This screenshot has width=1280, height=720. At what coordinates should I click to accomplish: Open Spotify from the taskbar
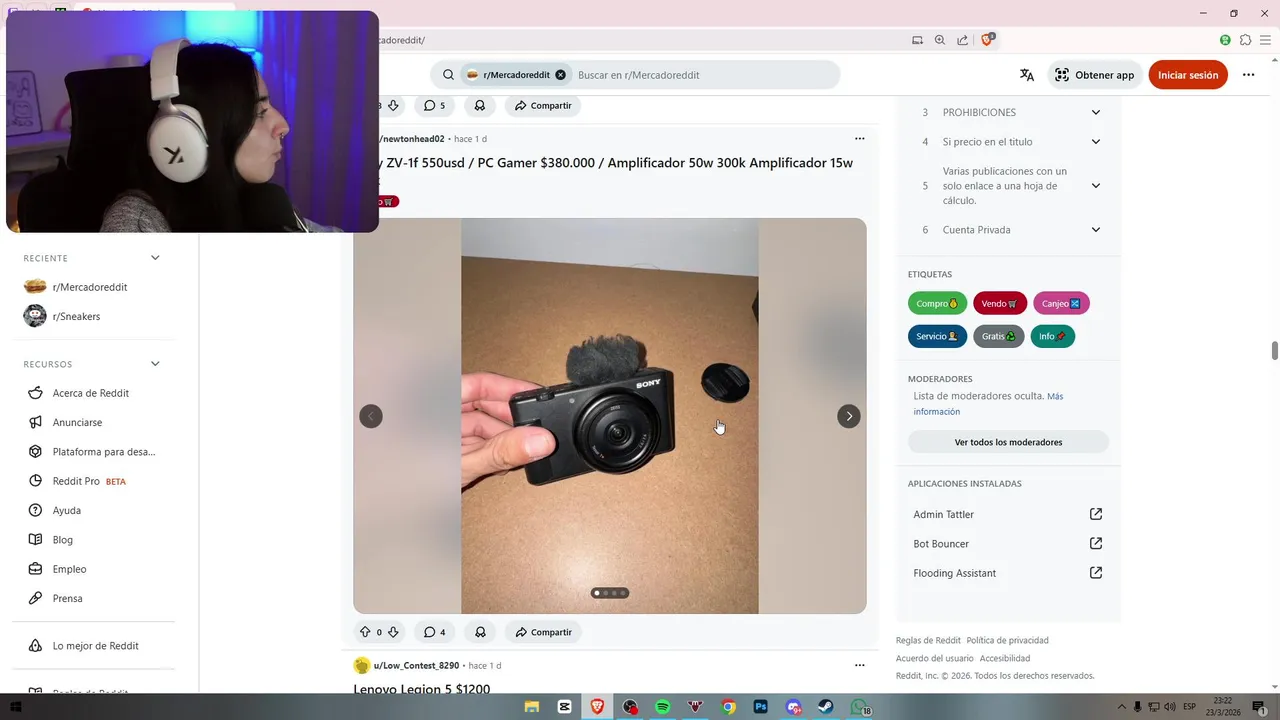point(662,707)
